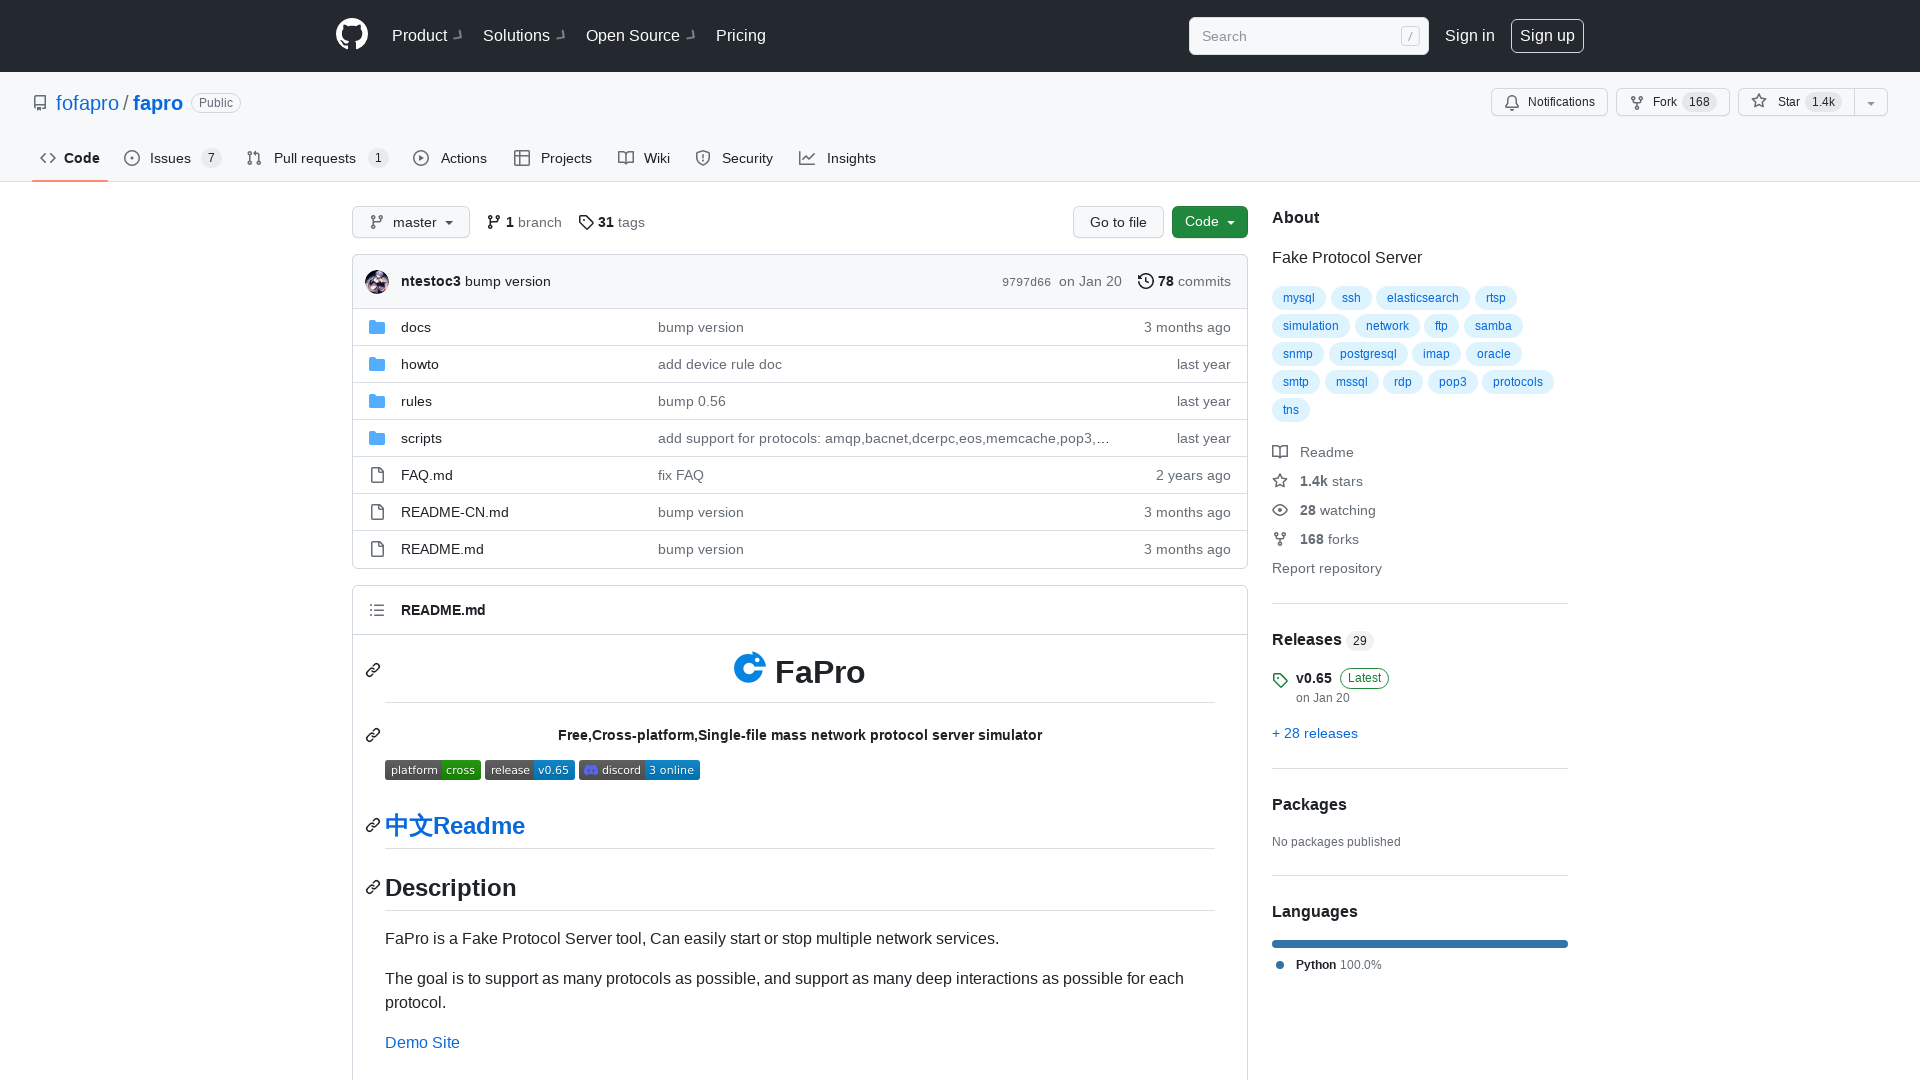This screenshot has width=1920, height=1080.
Task: Fork the repository with Fork button
Action: click(x=1672, y=102)
